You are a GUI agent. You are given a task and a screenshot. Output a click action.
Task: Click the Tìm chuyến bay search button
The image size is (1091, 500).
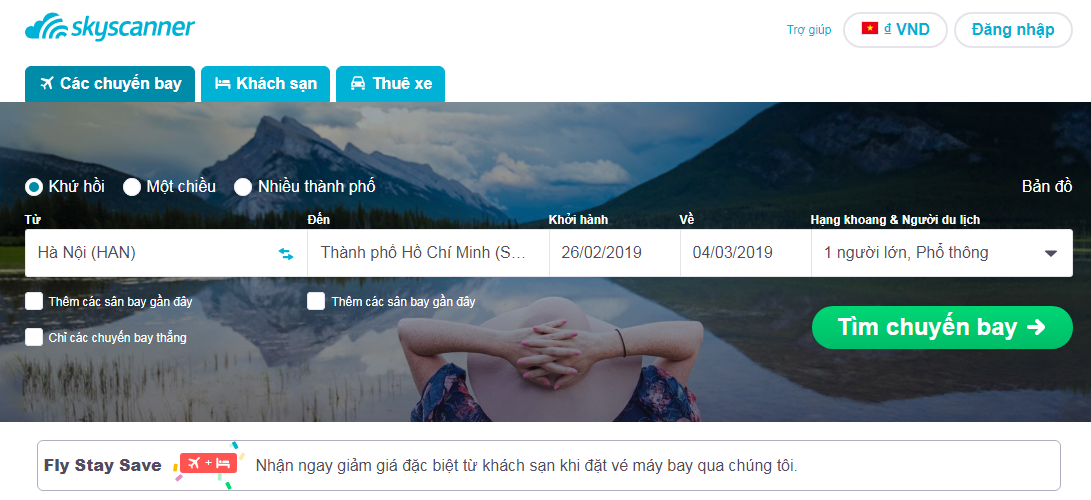[942, 328]
